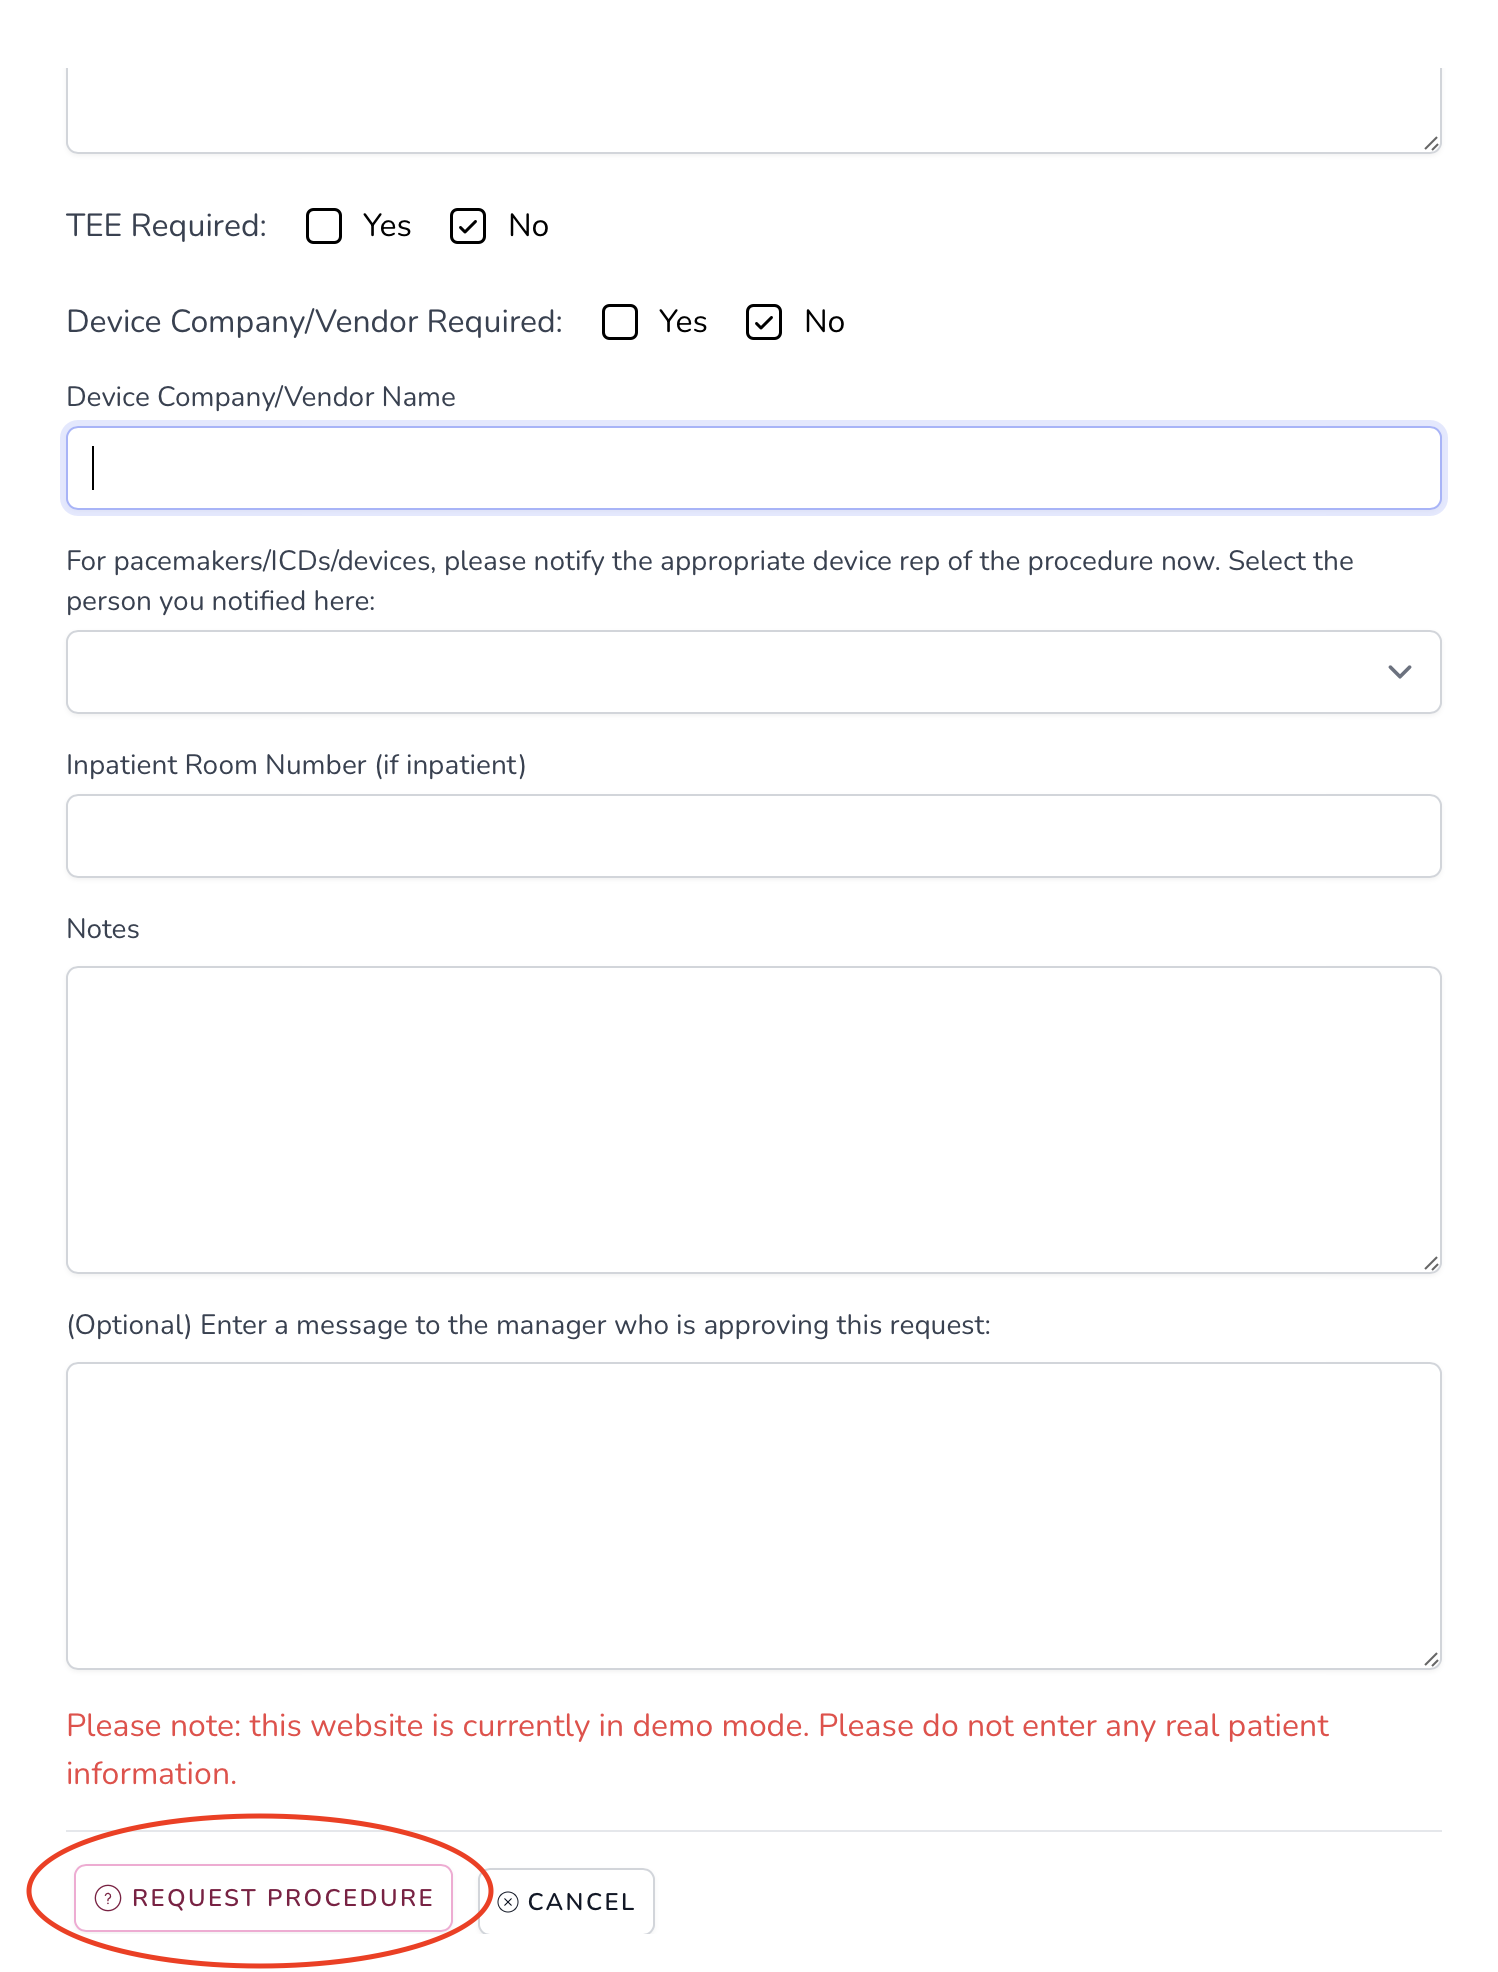Screen dimensions: 1498x1972
Task: Click the optional manager message text area
Action: click(753, 1515)
